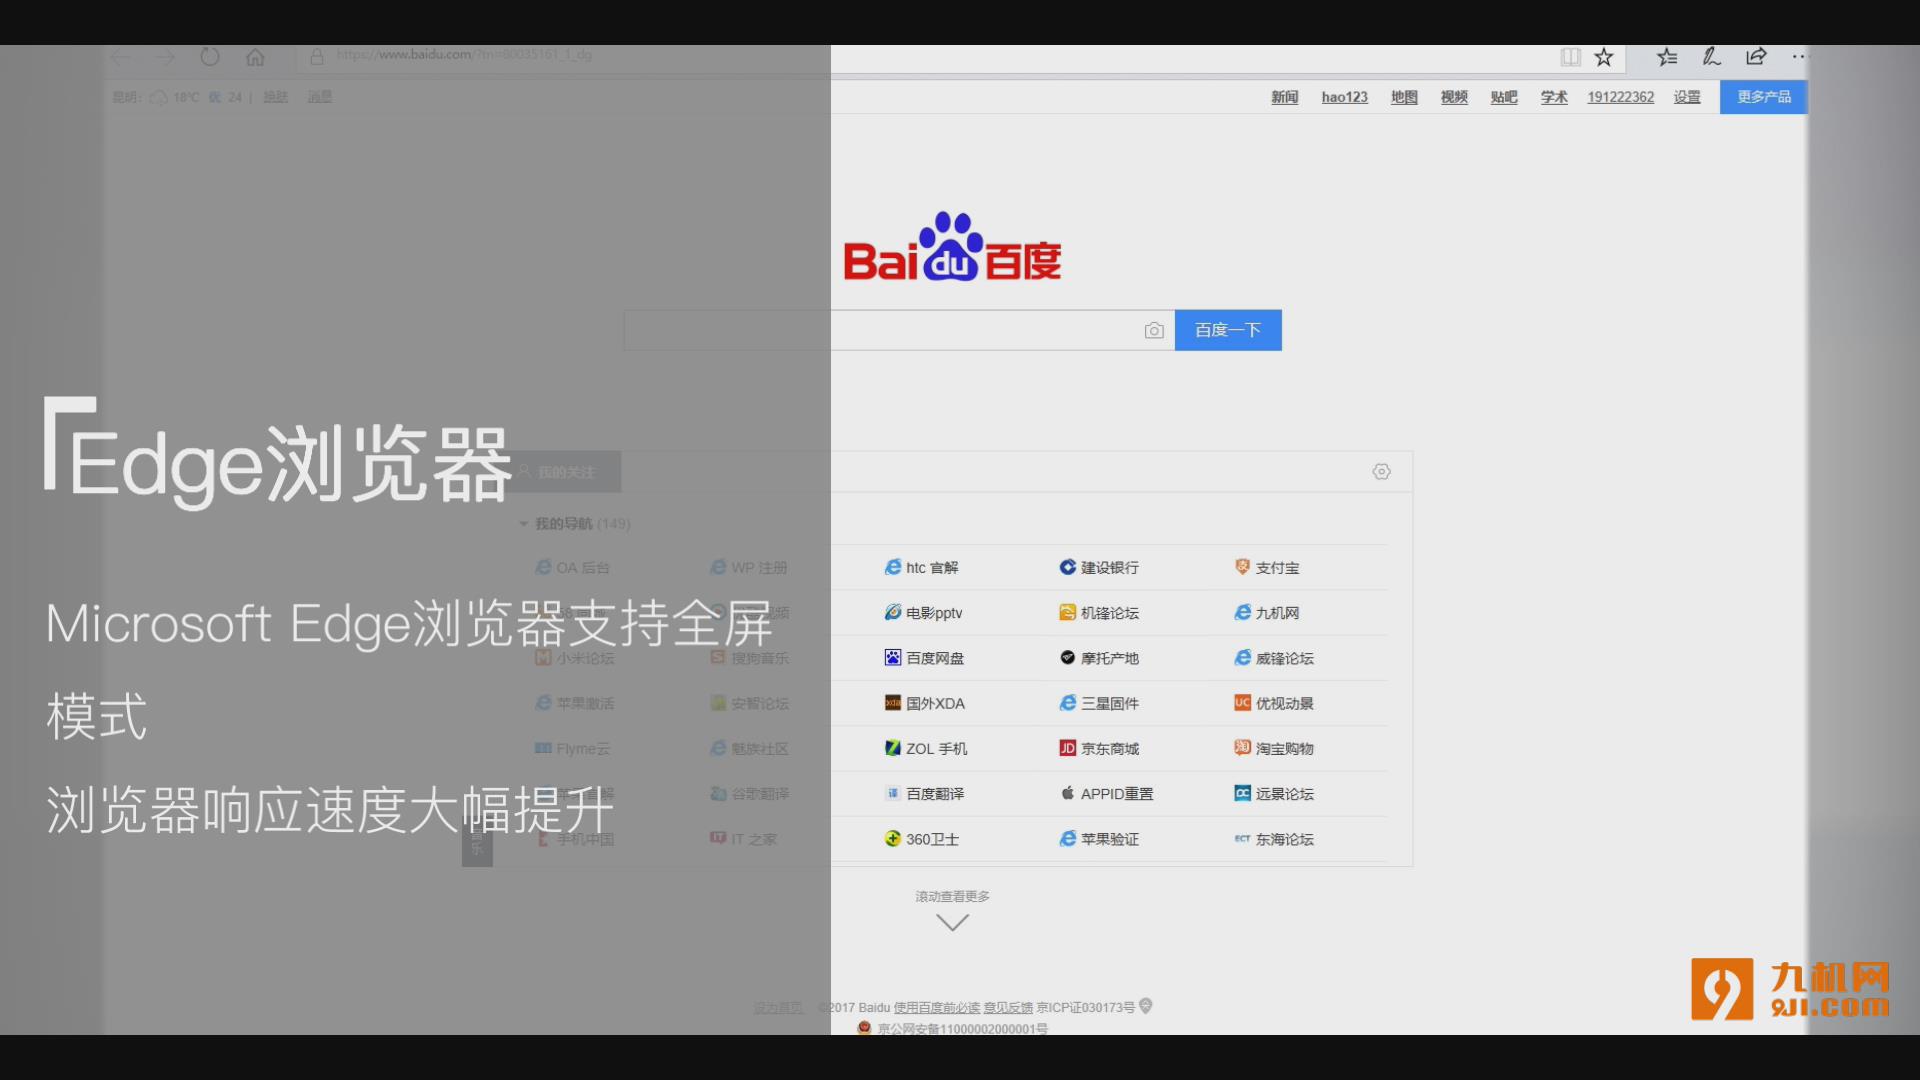Click the camera image-search icon
Viewport: 1920px width, 1080px height.
(x=1154, y=331)
